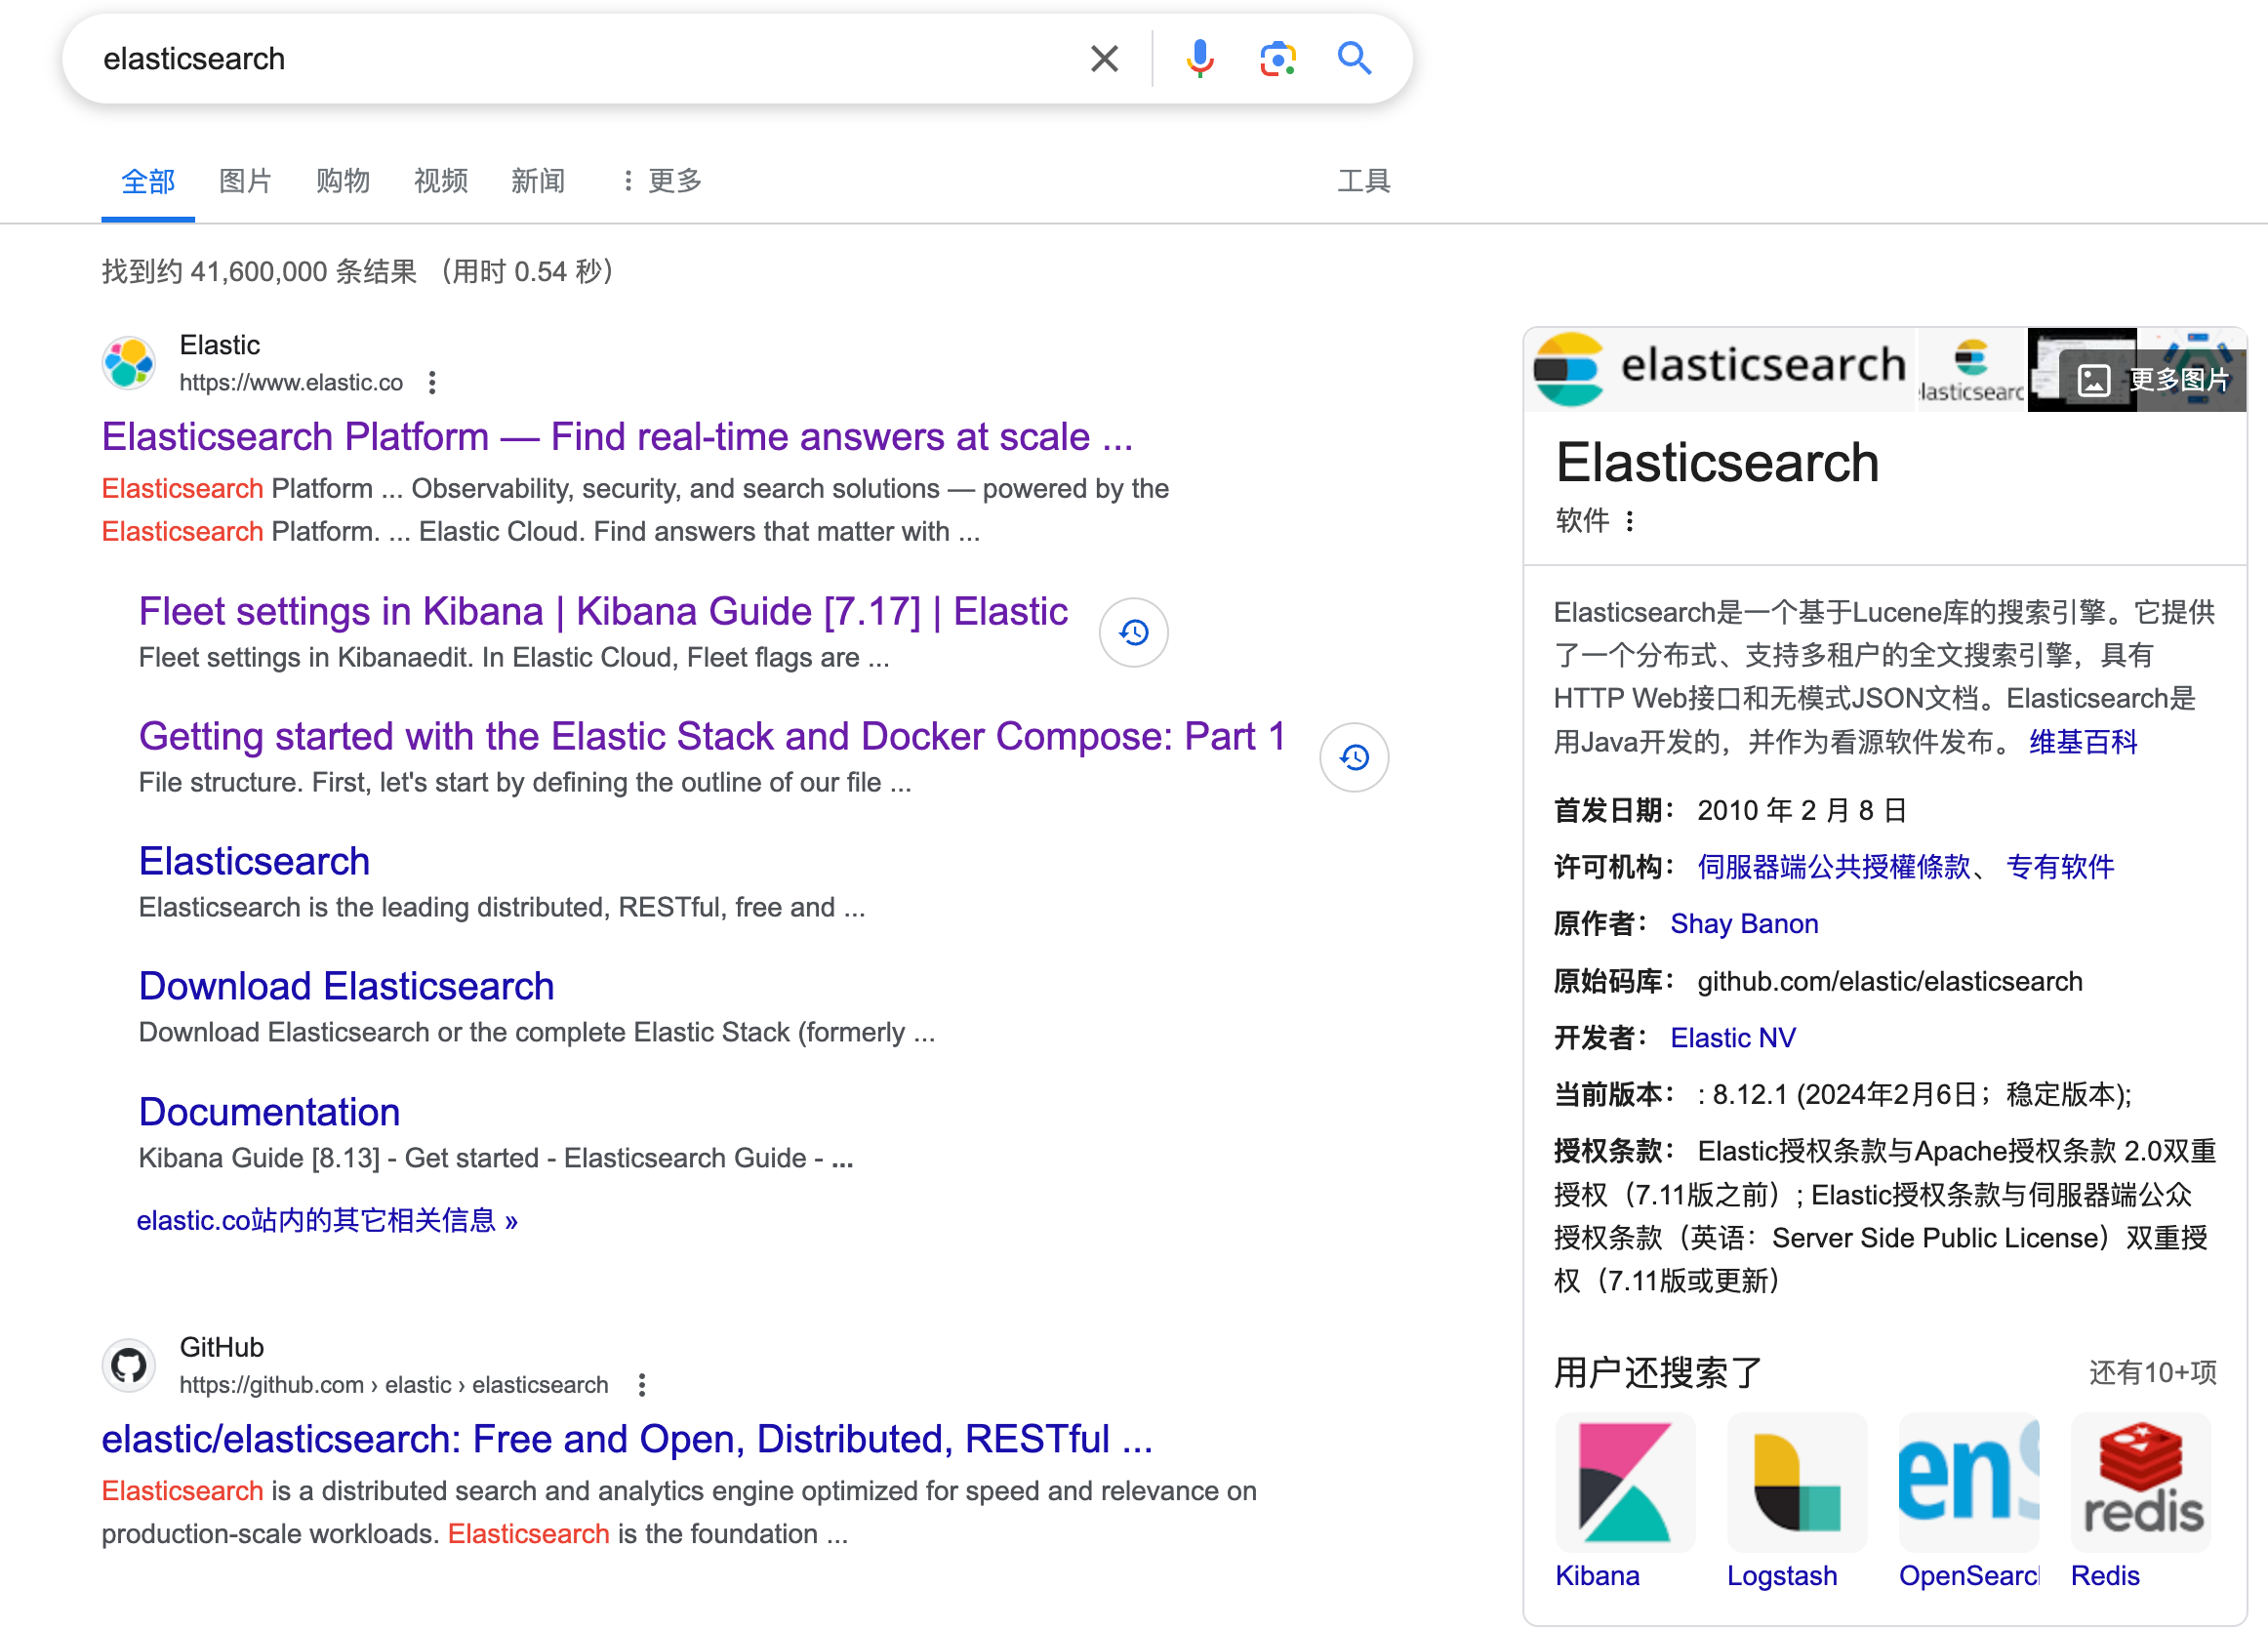Switch to the 新闻 tab
Image resolution: width=2268 pixels, height=1630 pixels.
pyautogui.click(x=538, y=181)
